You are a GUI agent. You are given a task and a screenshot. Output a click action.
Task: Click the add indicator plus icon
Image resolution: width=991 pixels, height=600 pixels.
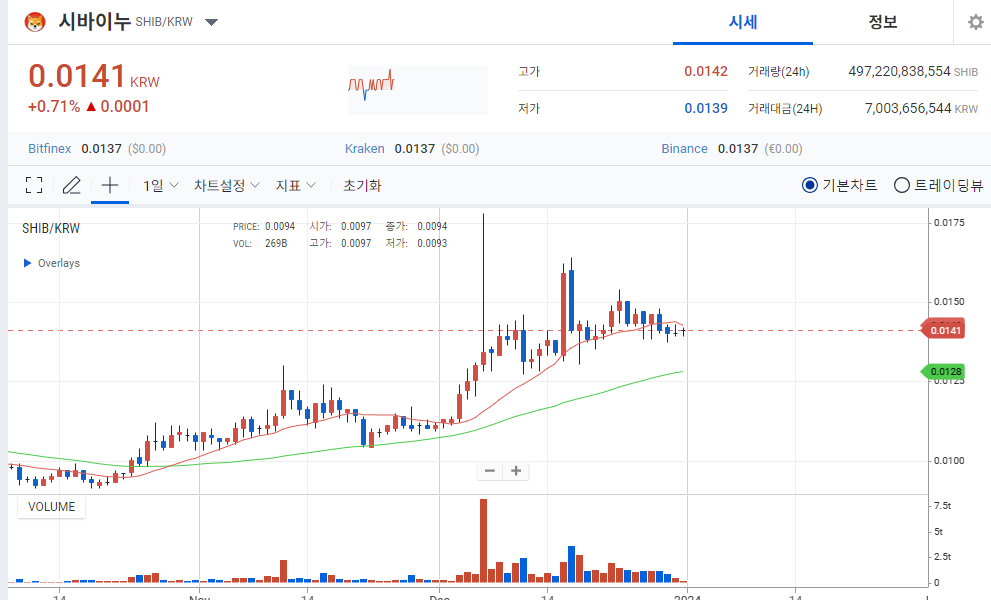pos(109,185)
